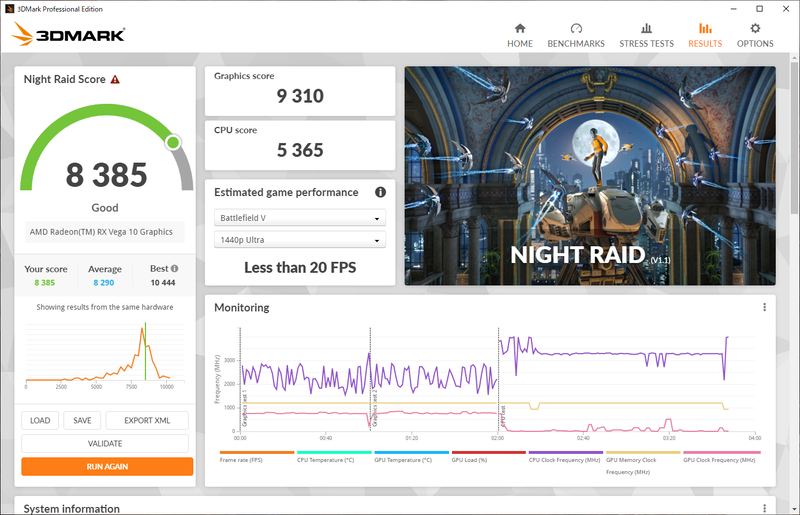Toggle GPU Temperature legend series
The width and height of the screenshot is (800, 515).
411,456
